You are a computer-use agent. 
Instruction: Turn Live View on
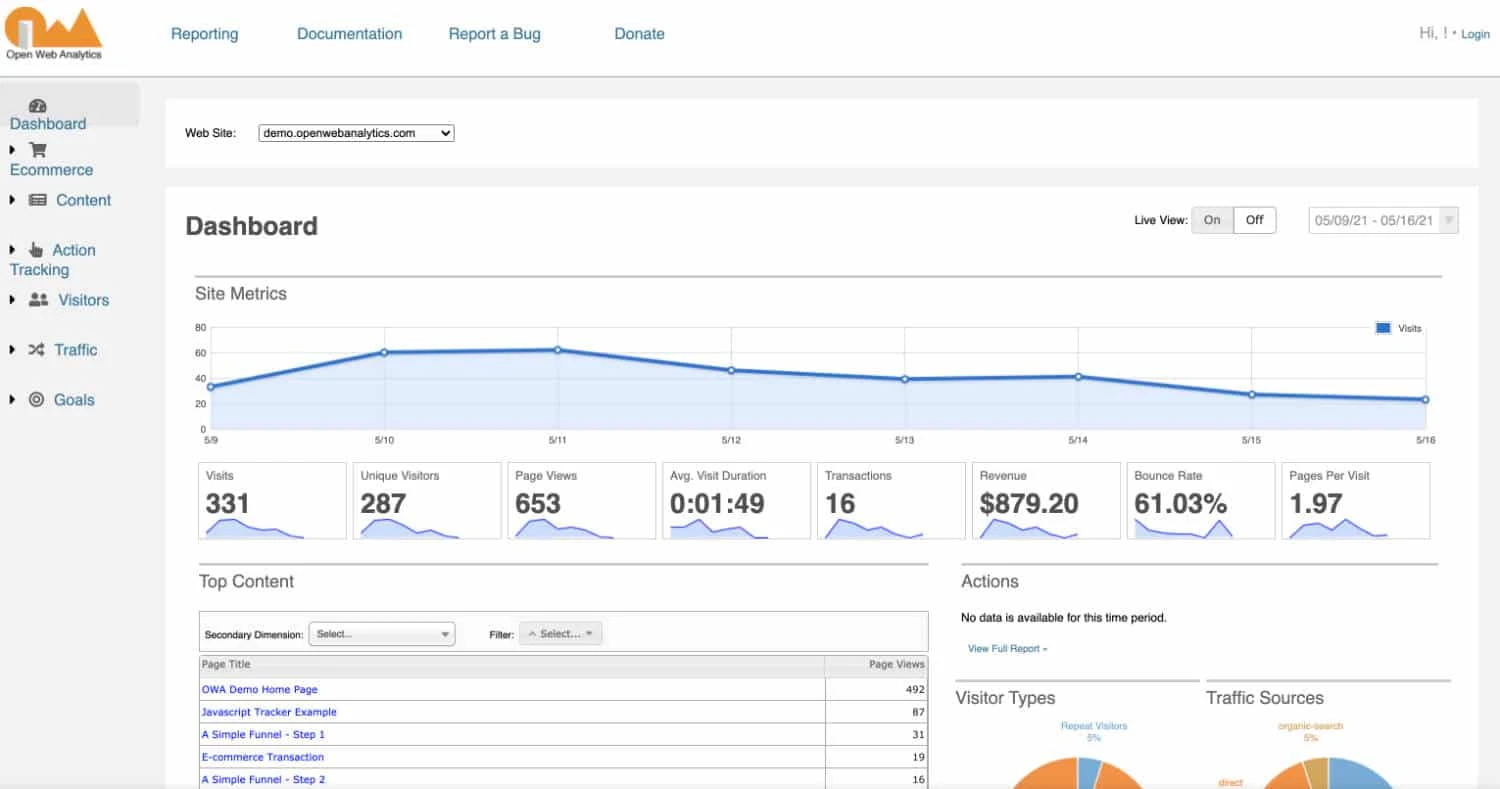coord(1212,220)
